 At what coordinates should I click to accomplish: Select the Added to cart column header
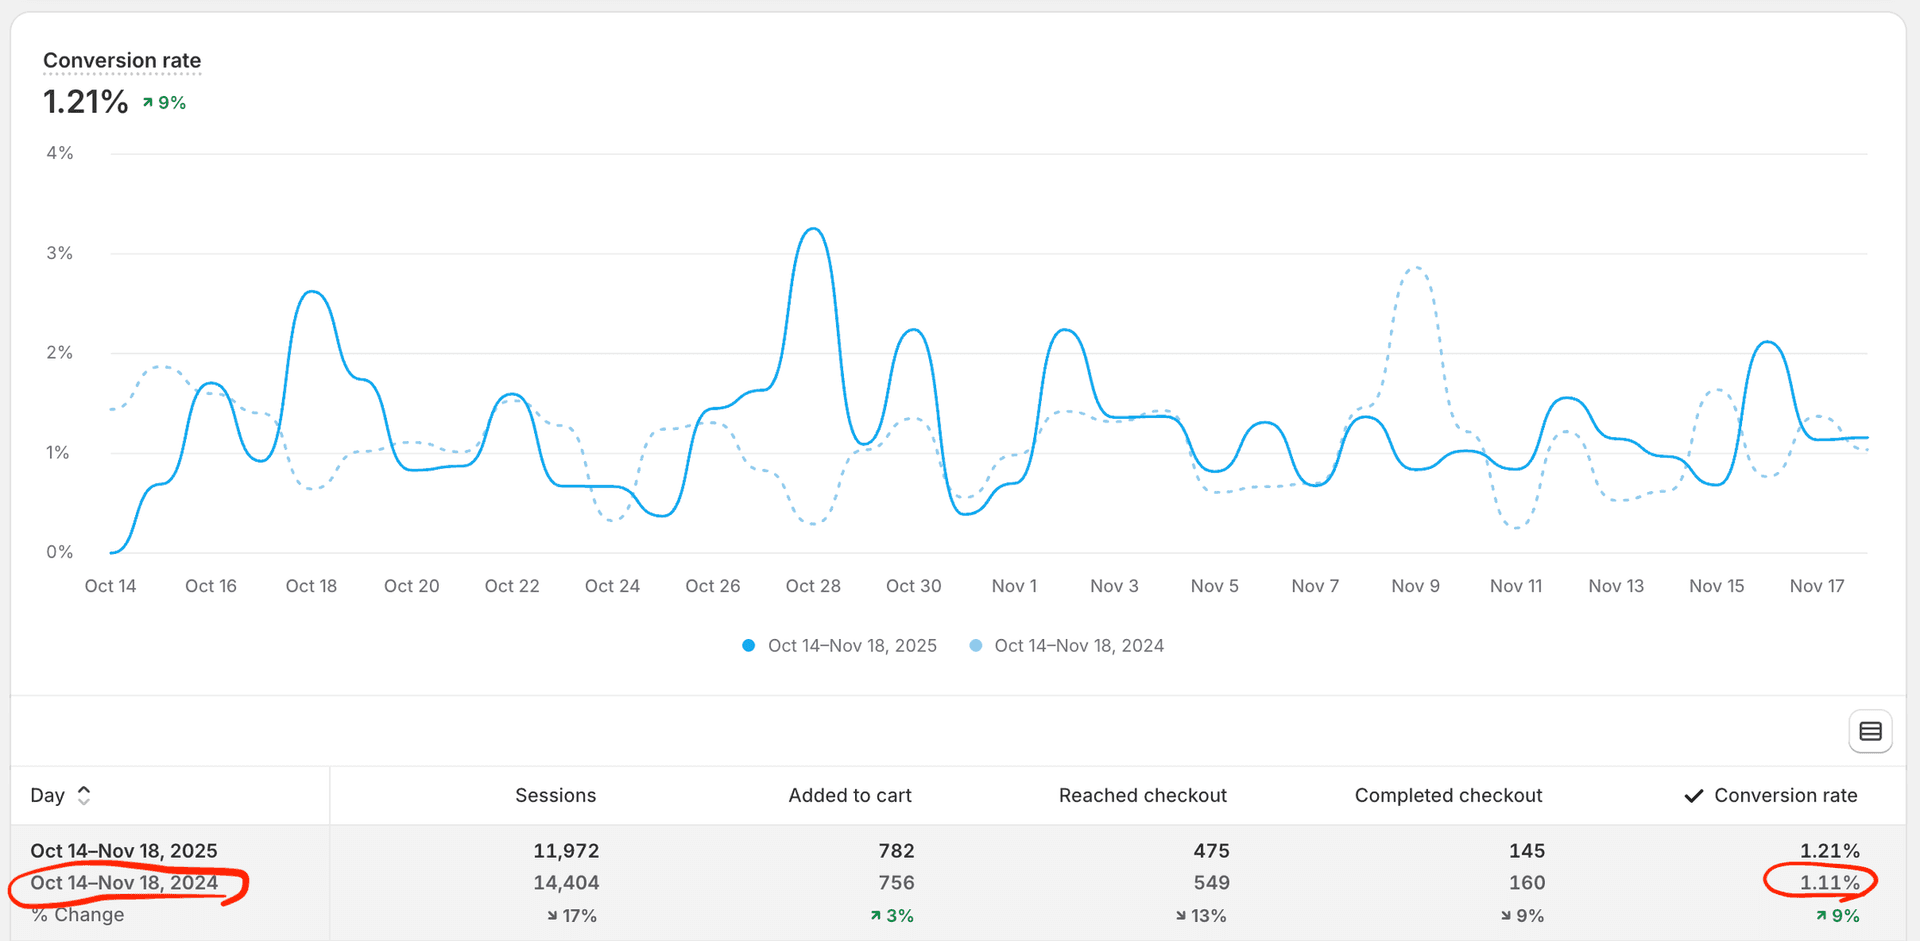pyautogui.click(x=850, y=795)
